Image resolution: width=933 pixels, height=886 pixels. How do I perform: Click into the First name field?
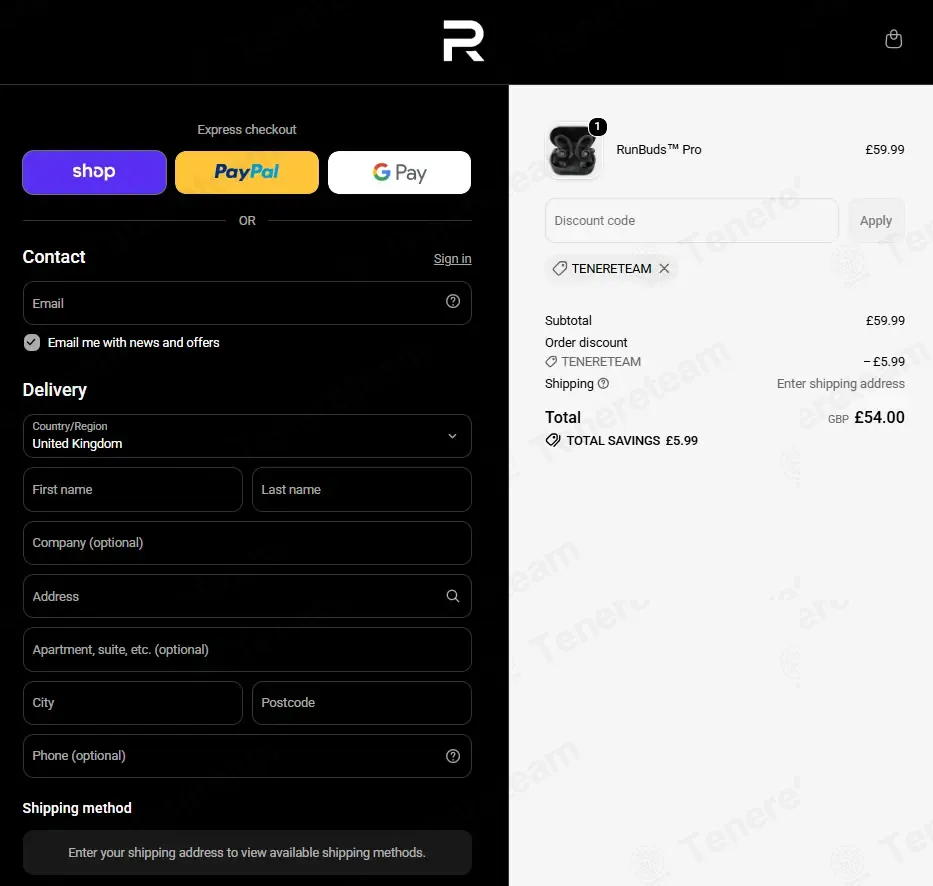pyautogui.click(x=133, y=490)
